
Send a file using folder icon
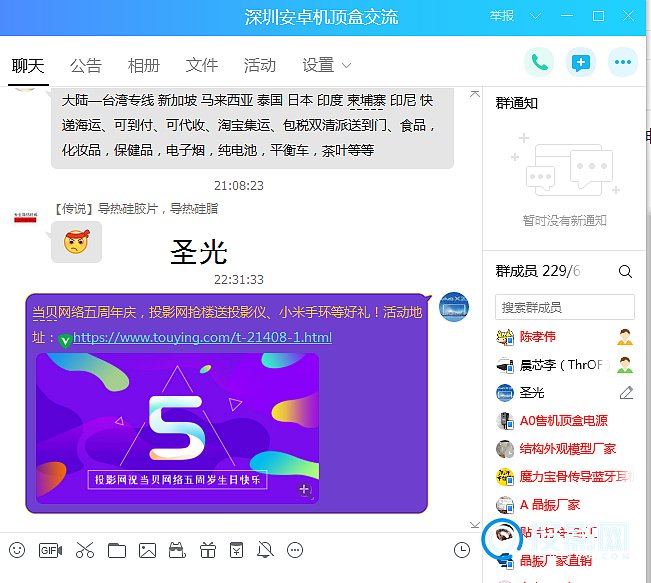pos(117,550)
